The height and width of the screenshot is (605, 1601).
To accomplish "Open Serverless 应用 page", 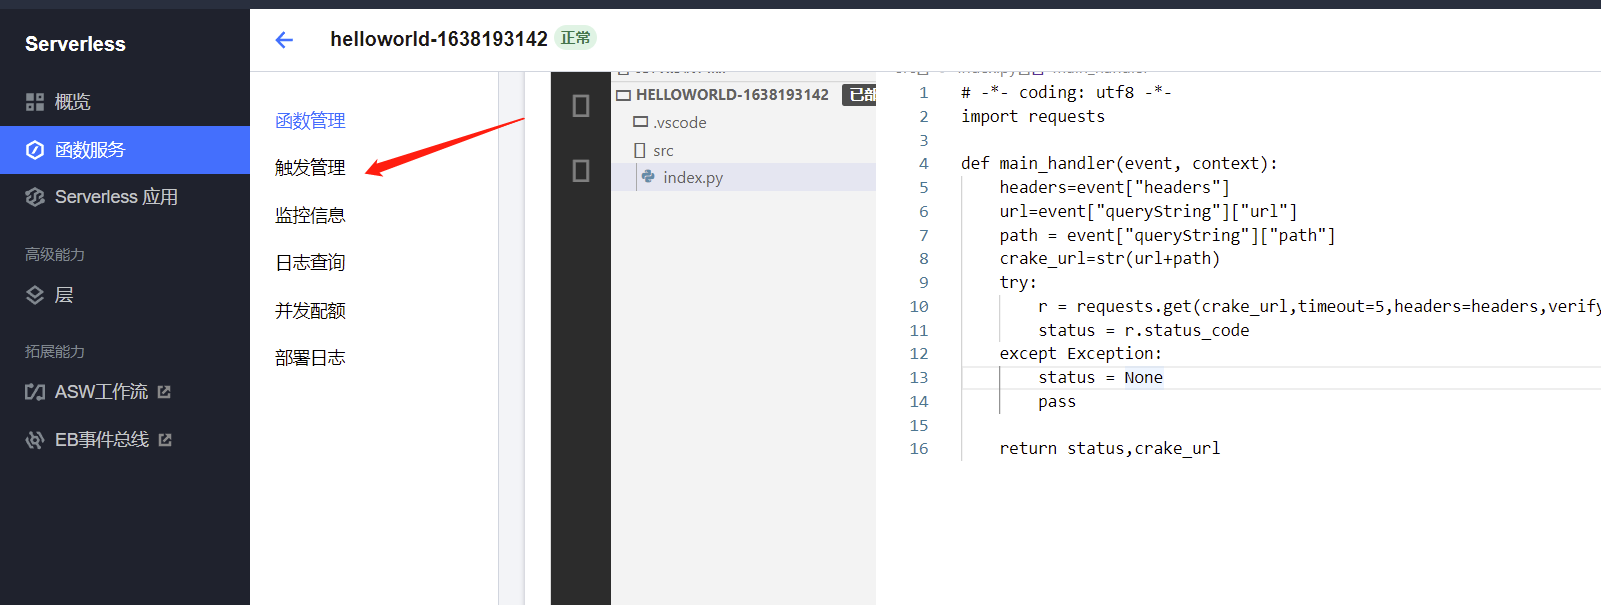I will pos(116,197).
